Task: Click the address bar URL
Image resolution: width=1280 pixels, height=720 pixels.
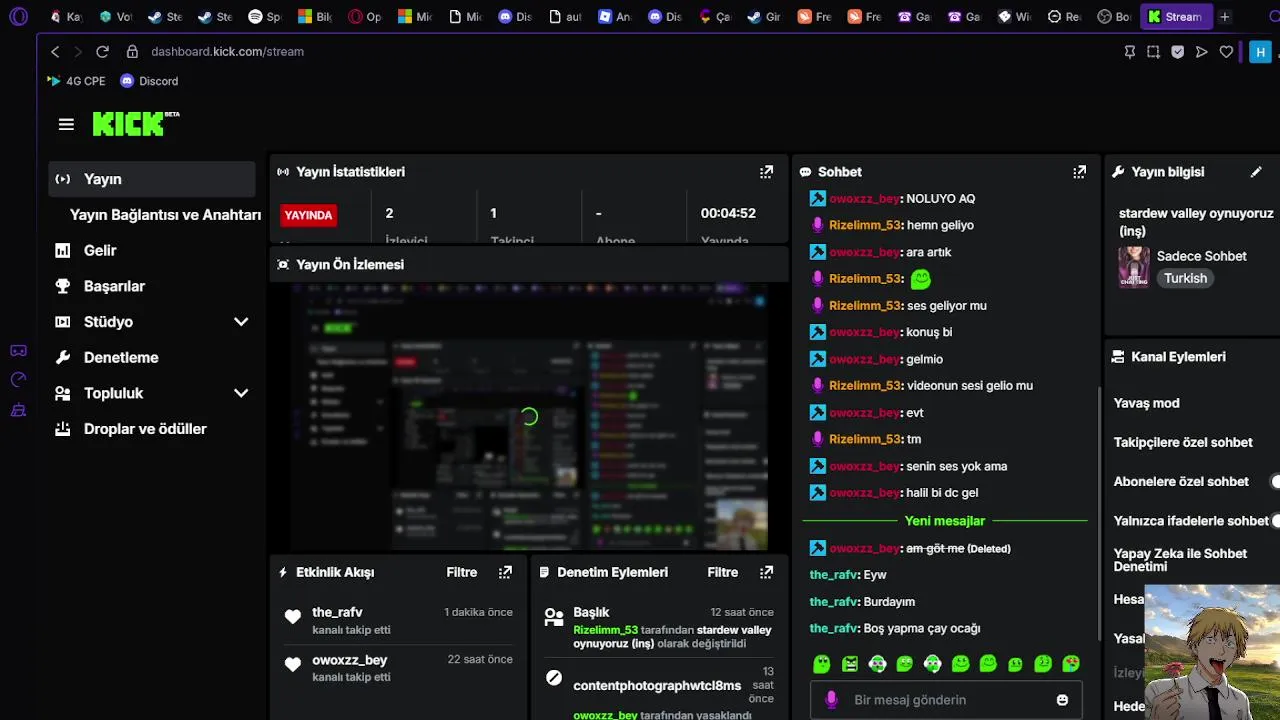Action: [x=227, y=52]
